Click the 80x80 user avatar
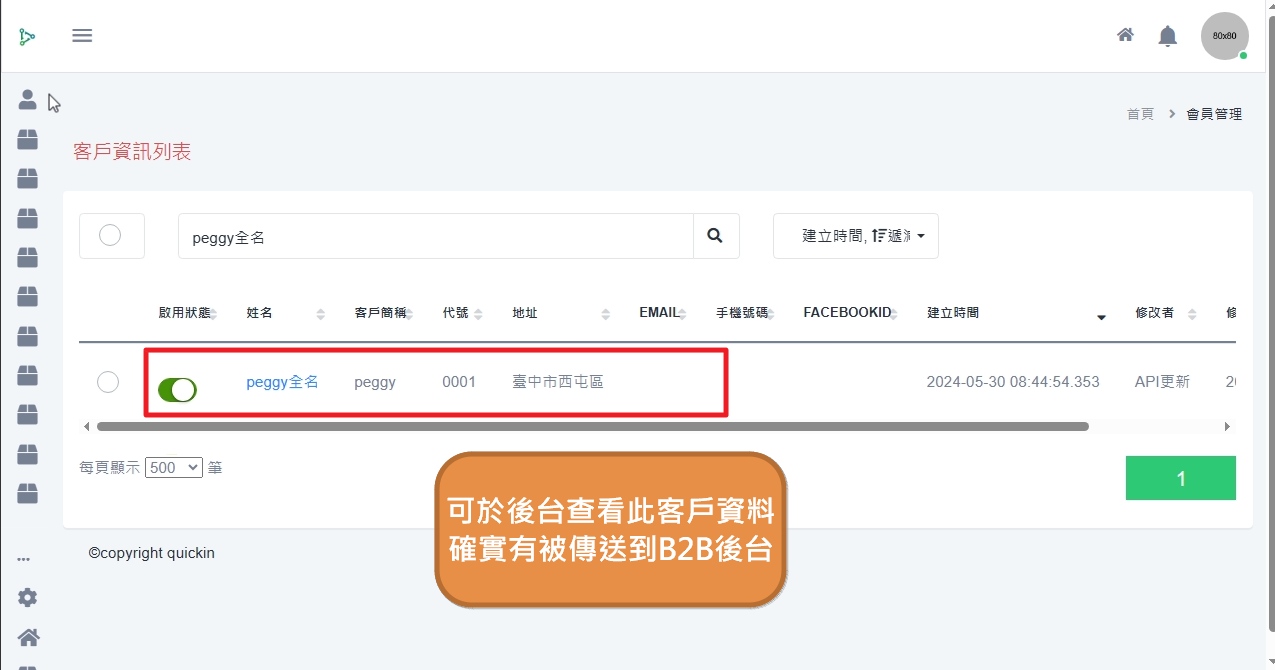Image resolution: width=1275 pixels, height=670 pixels. [x=1224, y=36]
